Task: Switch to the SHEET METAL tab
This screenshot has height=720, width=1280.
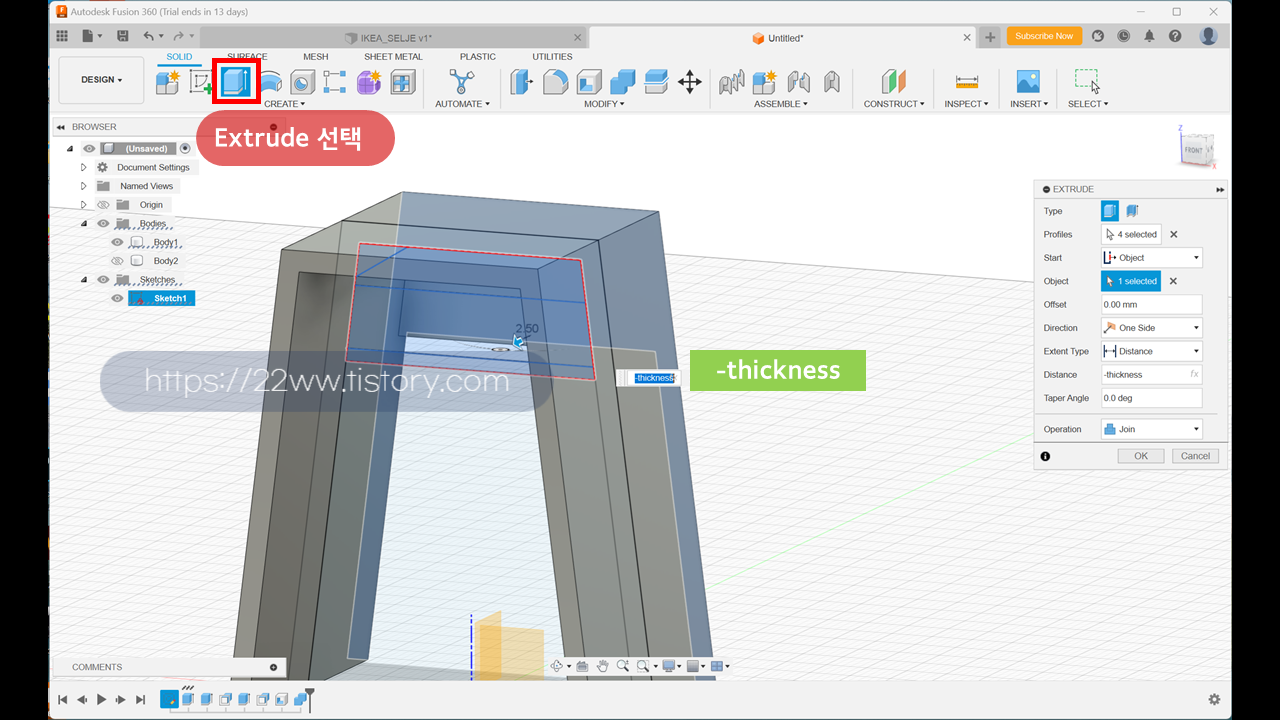Action: point(393,57)
